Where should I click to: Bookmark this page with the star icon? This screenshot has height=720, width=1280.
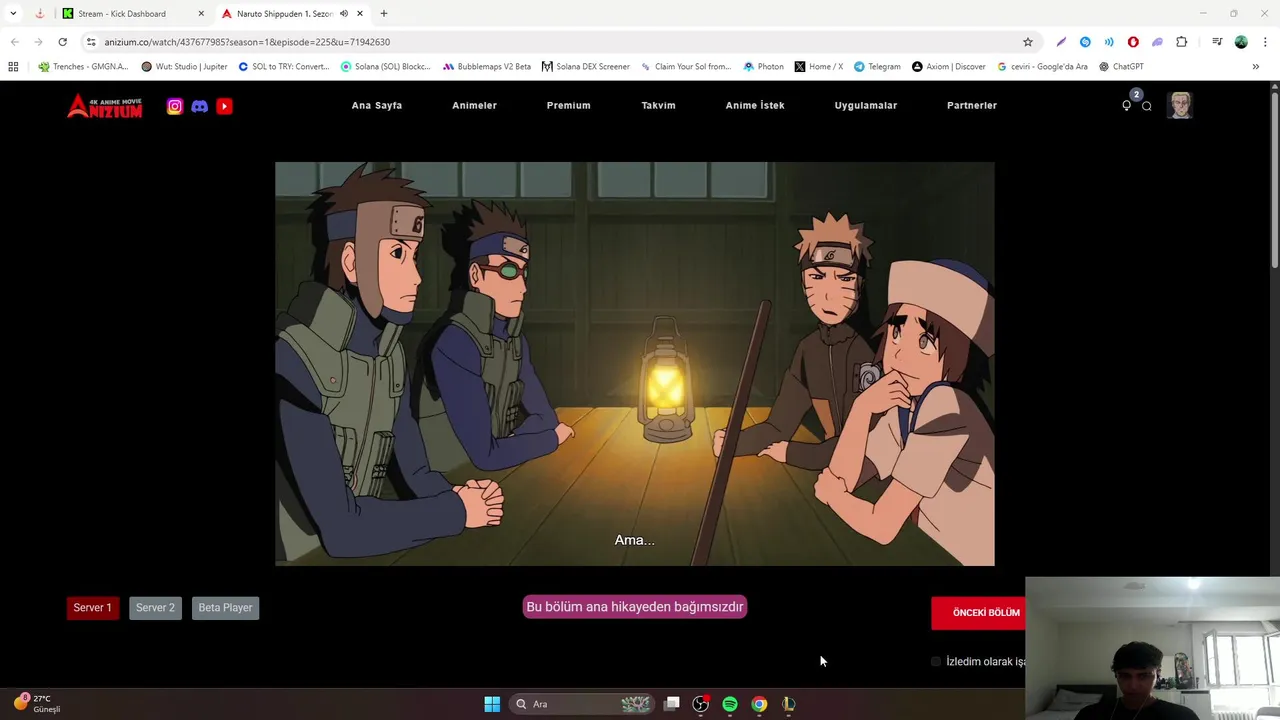(1027, 42)
